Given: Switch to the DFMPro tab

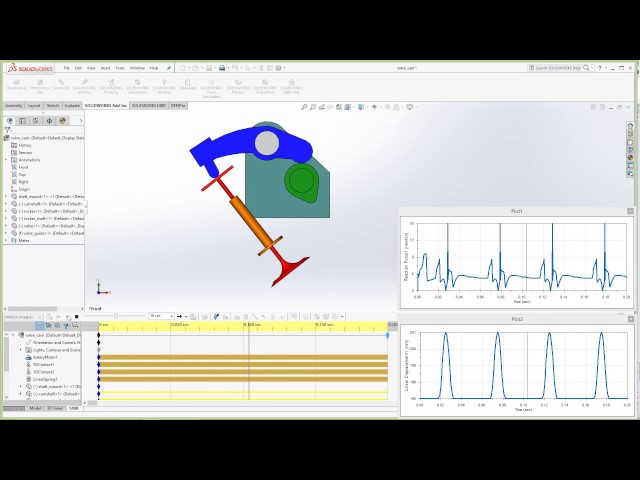Looking at the screenshot, I should pyautogui.click(x=178, y=106).
